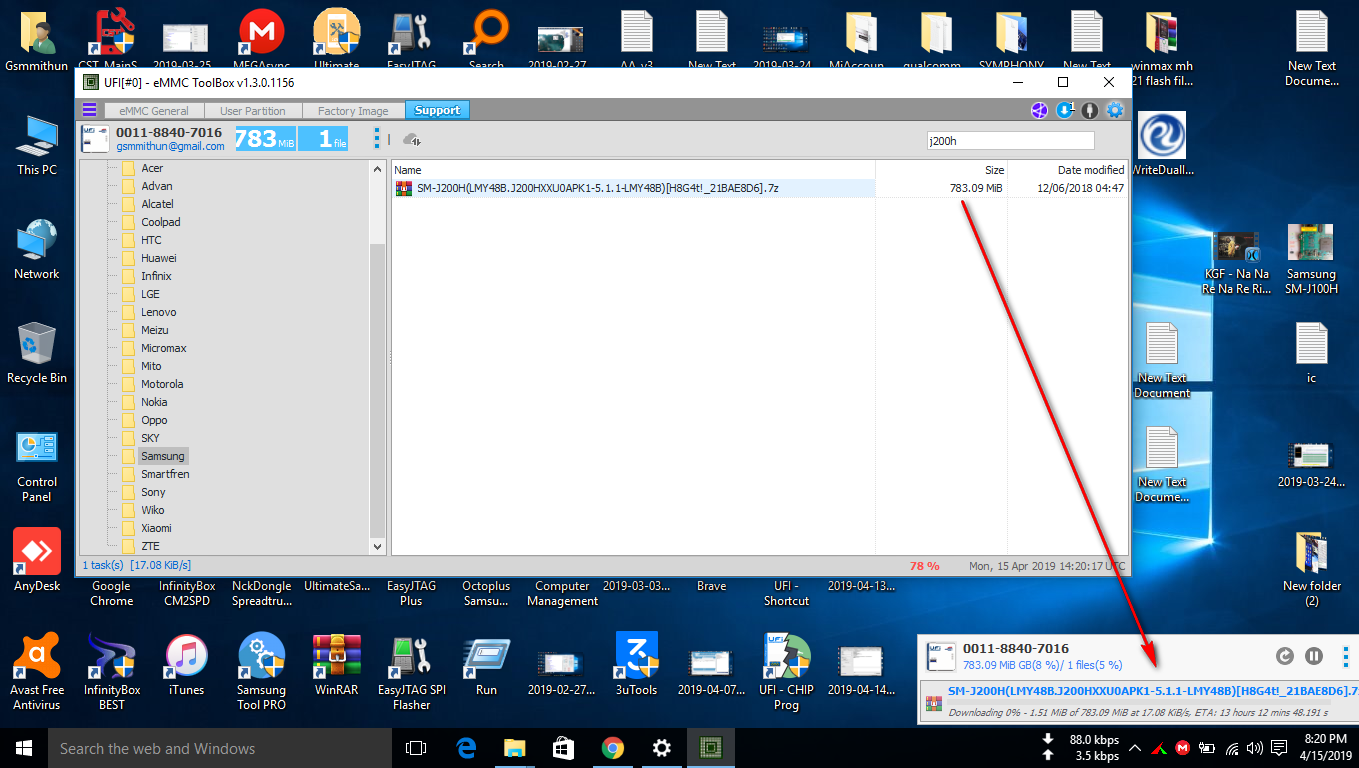Open the volume control in the system tray

pos(1255,748)
